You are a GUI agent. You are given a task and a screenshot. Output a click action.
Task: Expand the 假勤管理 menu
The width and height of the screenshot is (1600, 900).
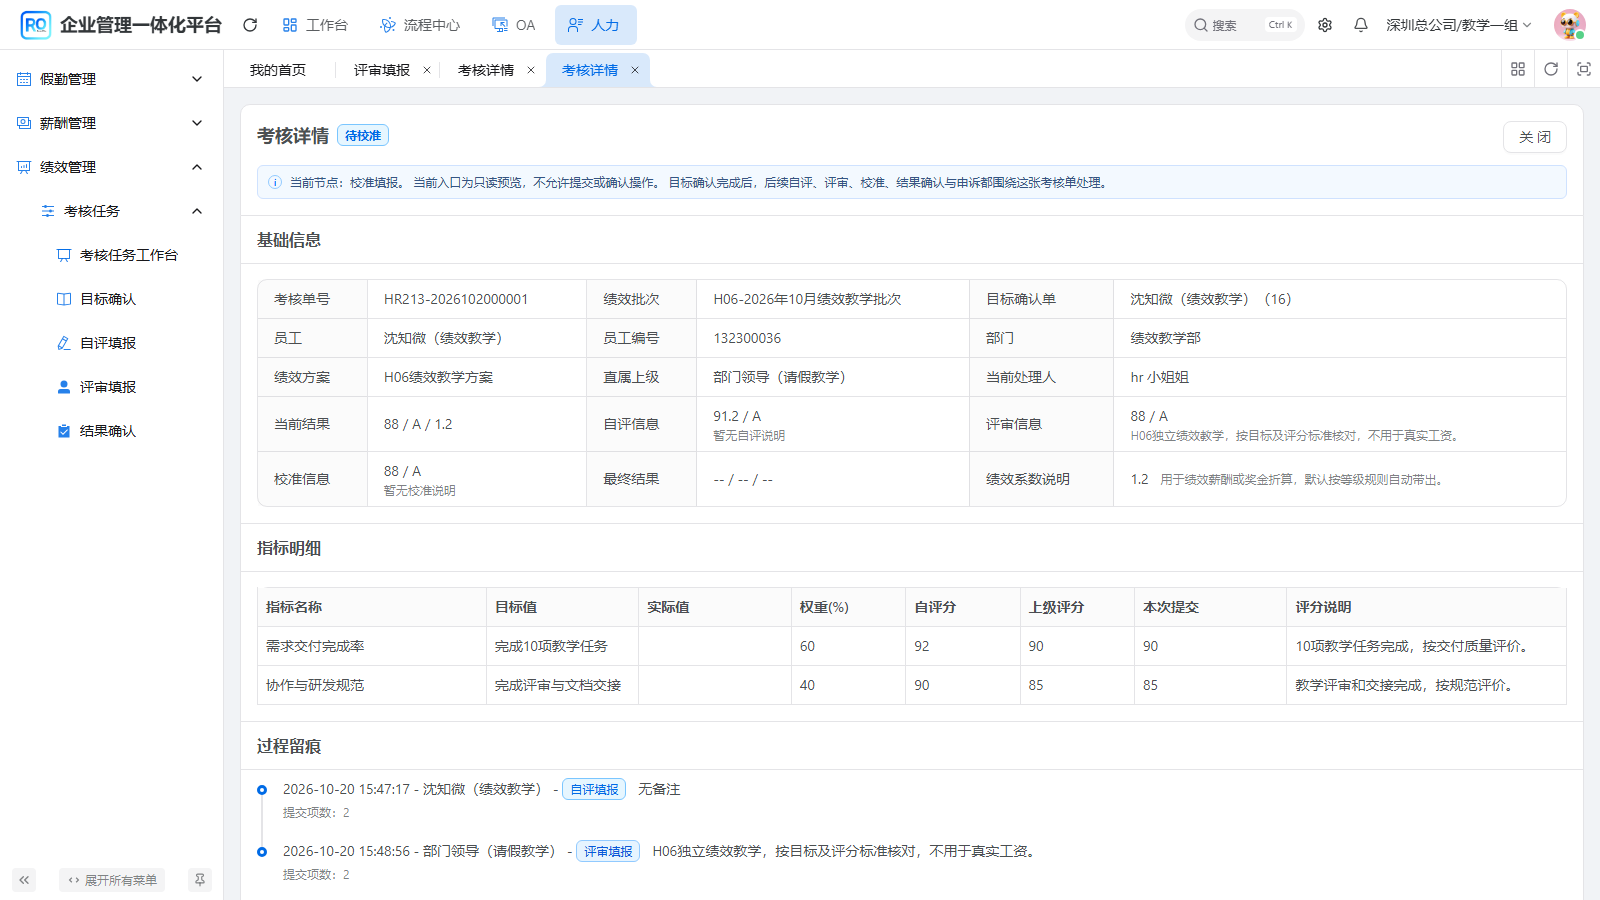click(110, 79)
